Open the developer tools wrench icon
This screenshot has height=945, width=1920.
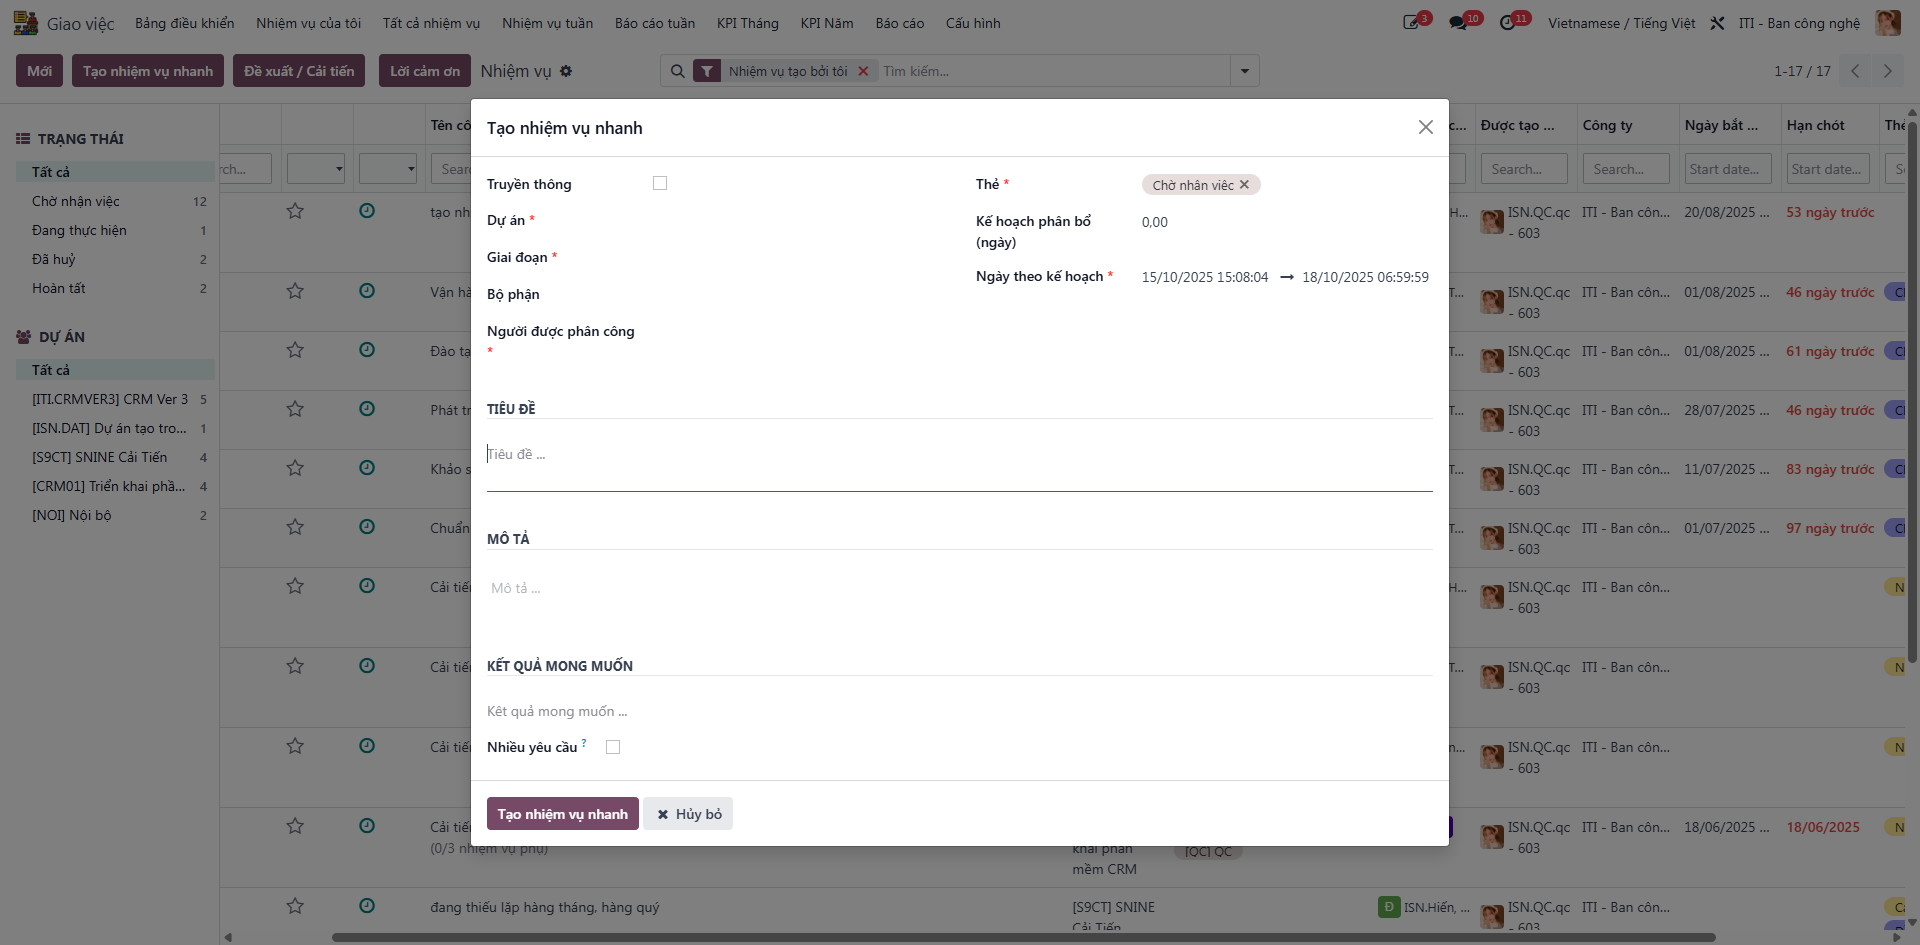coord(1717,23)
